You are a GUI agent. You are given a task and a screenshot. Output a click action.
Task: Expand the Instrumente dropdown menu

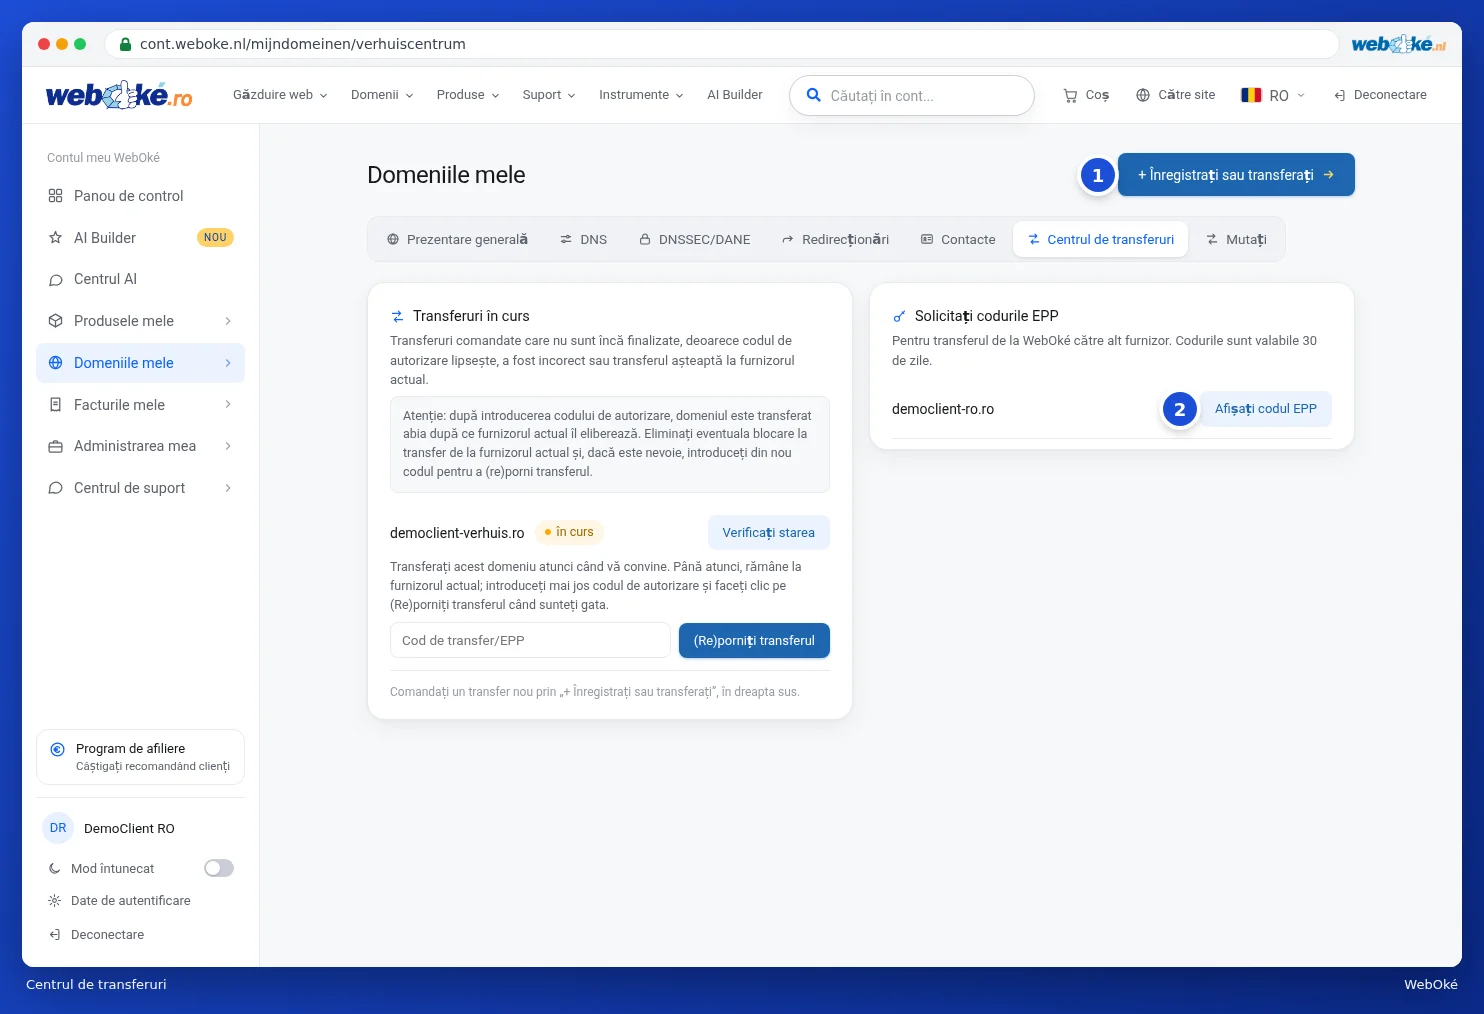pos(641,95)
